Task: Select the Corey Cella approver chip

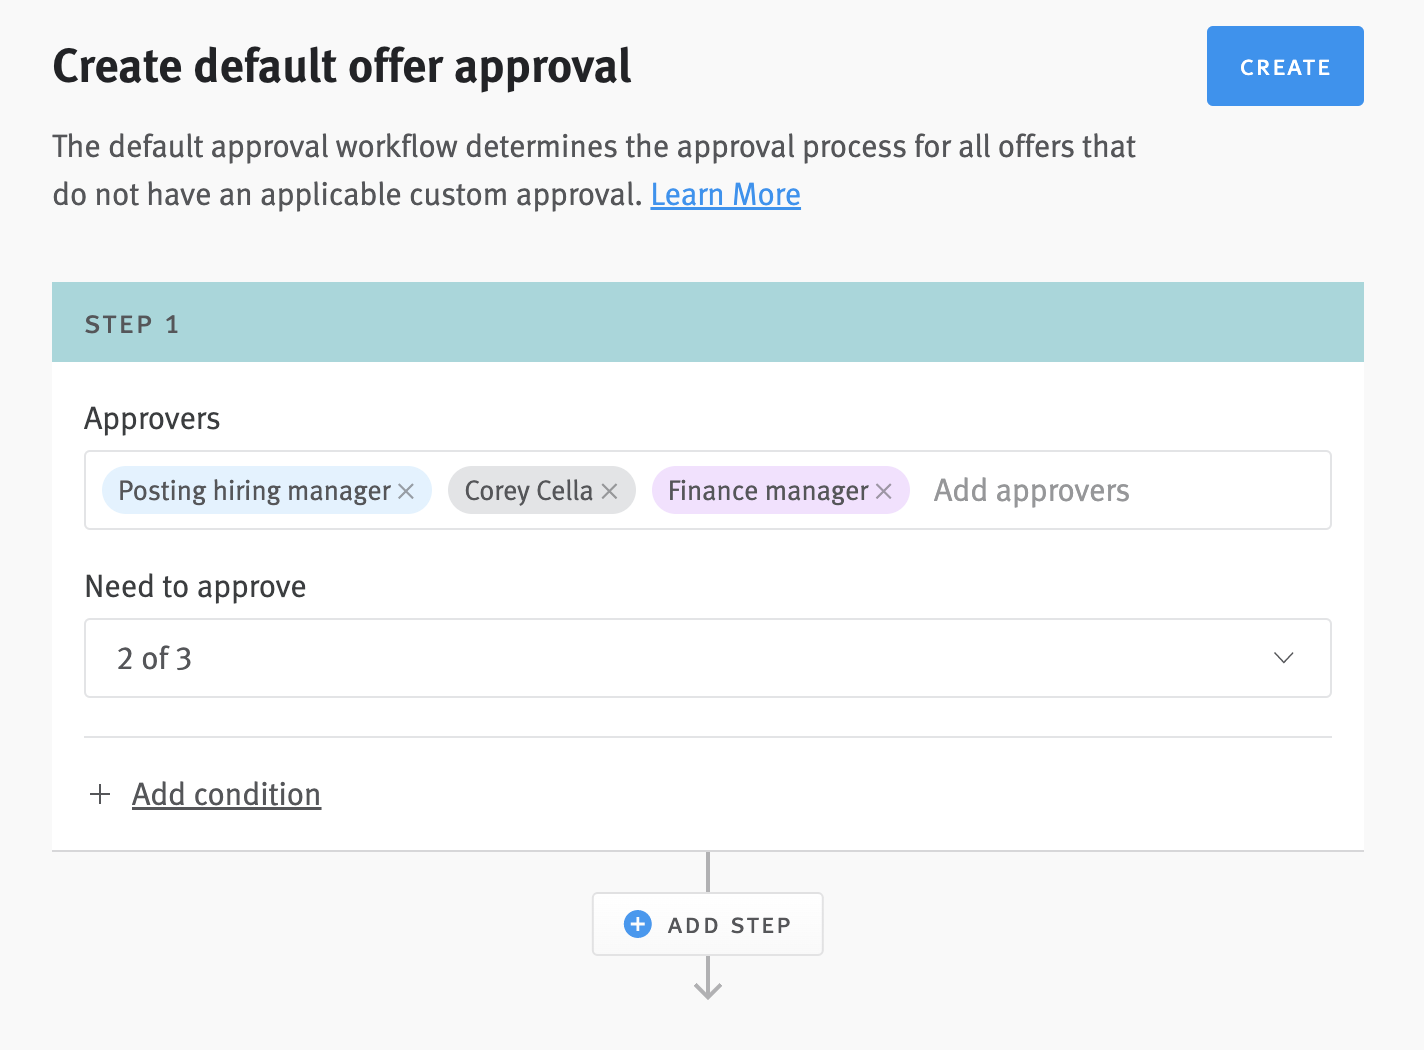Action: coord(530,491)
